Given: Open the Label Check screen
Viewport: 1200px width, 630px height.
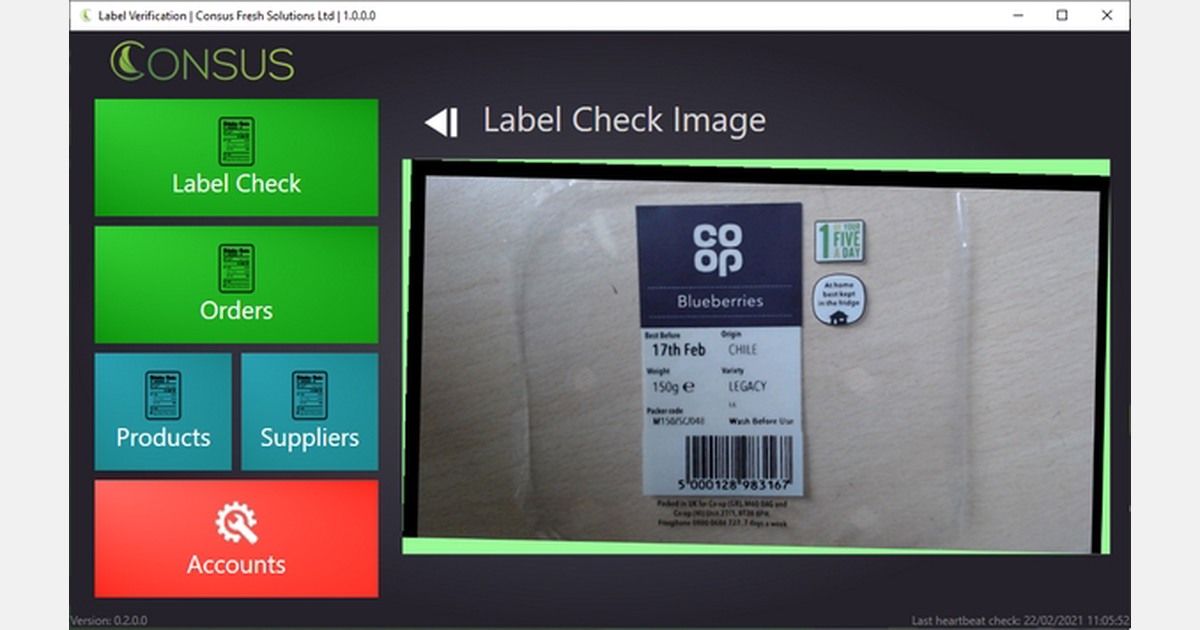Looking at the screenshot, I should 236,157.
